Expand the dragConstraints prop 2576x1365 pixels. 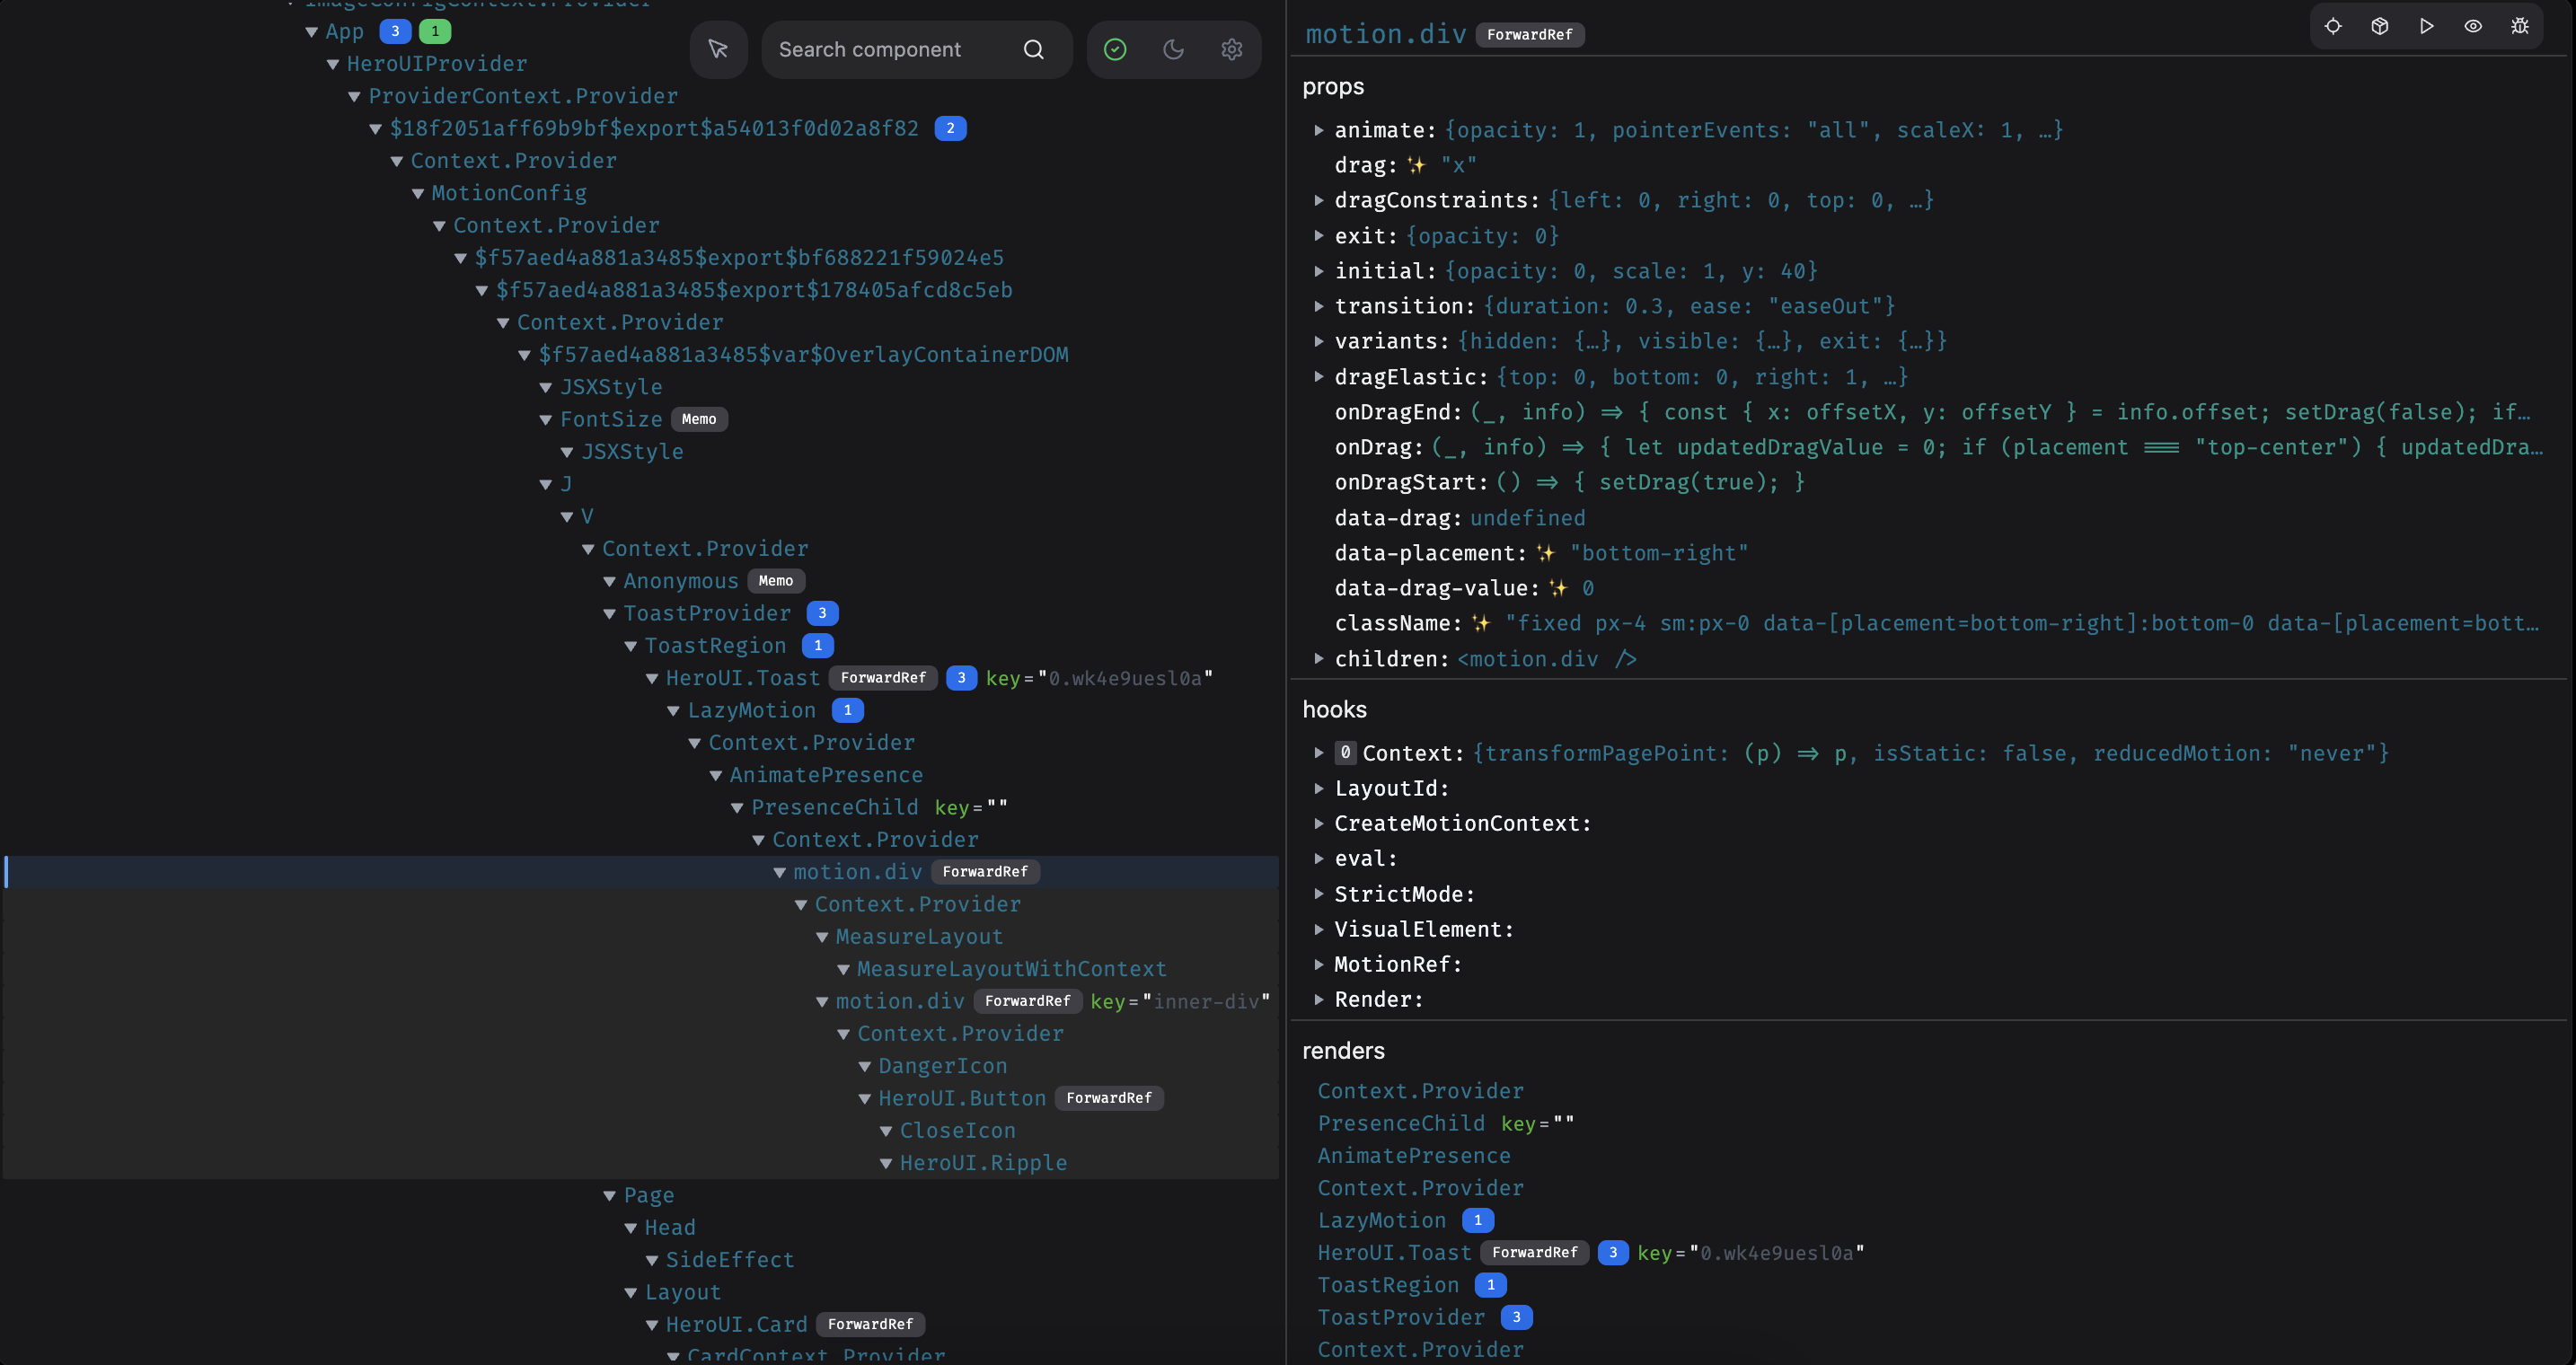pyautogui.click(x=1319, y=200)
